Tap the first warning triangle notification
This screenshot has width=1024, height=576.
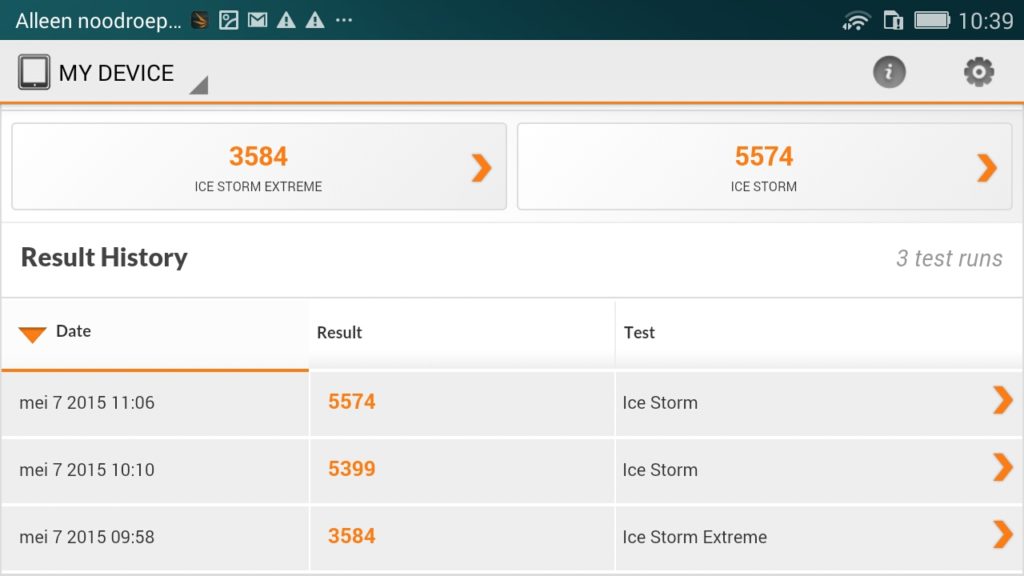[x=286, y=20]
